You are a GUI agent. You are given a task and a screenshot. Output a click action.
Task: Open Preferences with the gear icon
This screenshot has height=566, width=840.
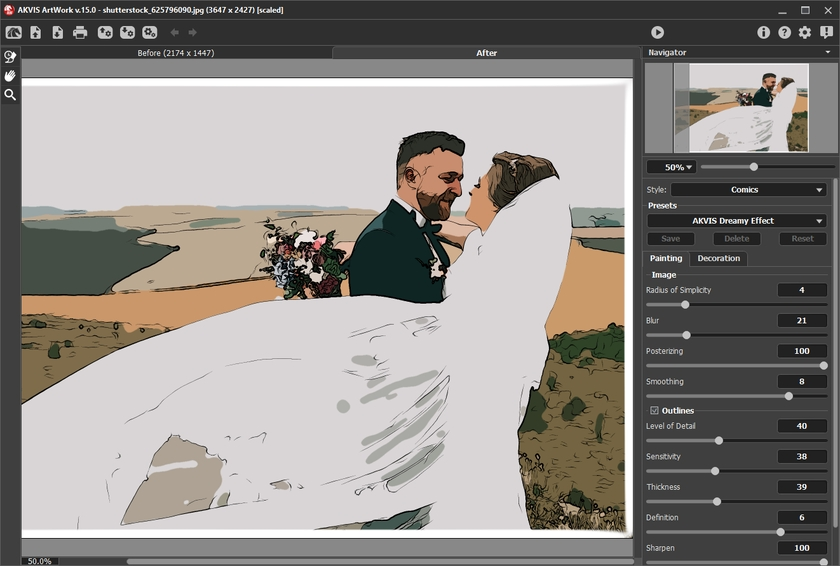tap(805, 33)
